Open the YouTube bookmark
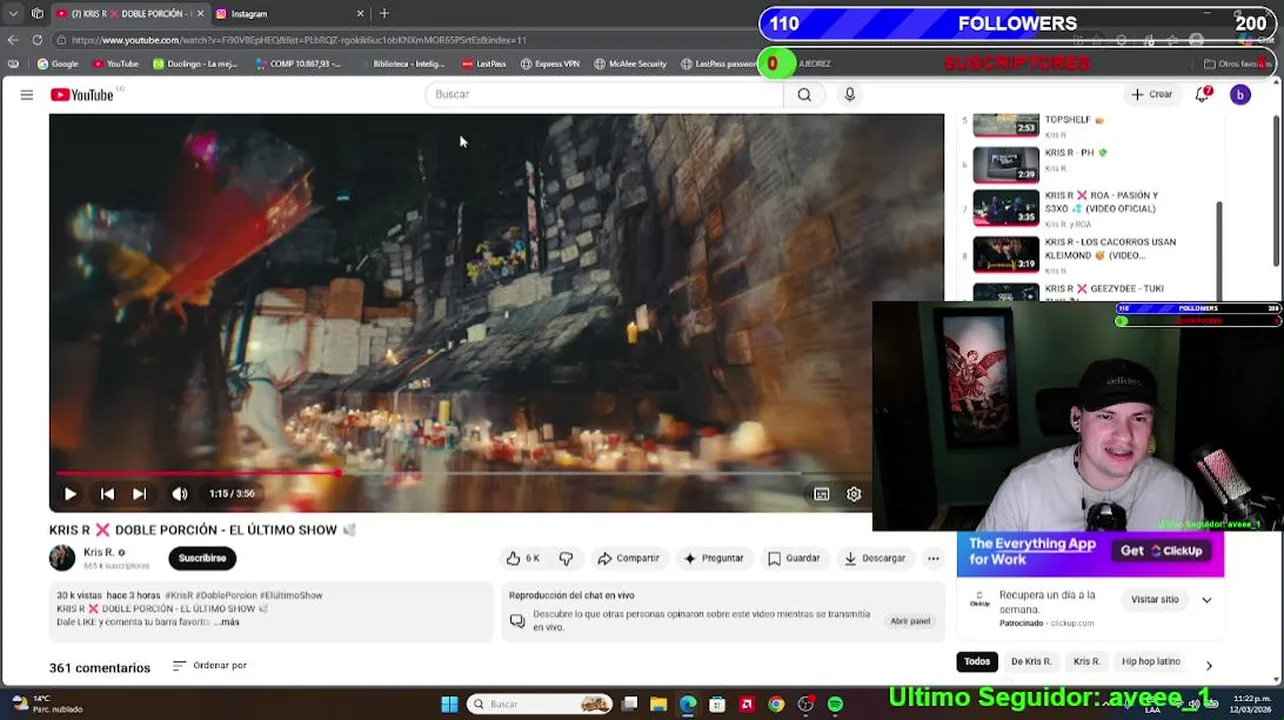The height and width of the screenshot is (720, 1284). point(115,64)
